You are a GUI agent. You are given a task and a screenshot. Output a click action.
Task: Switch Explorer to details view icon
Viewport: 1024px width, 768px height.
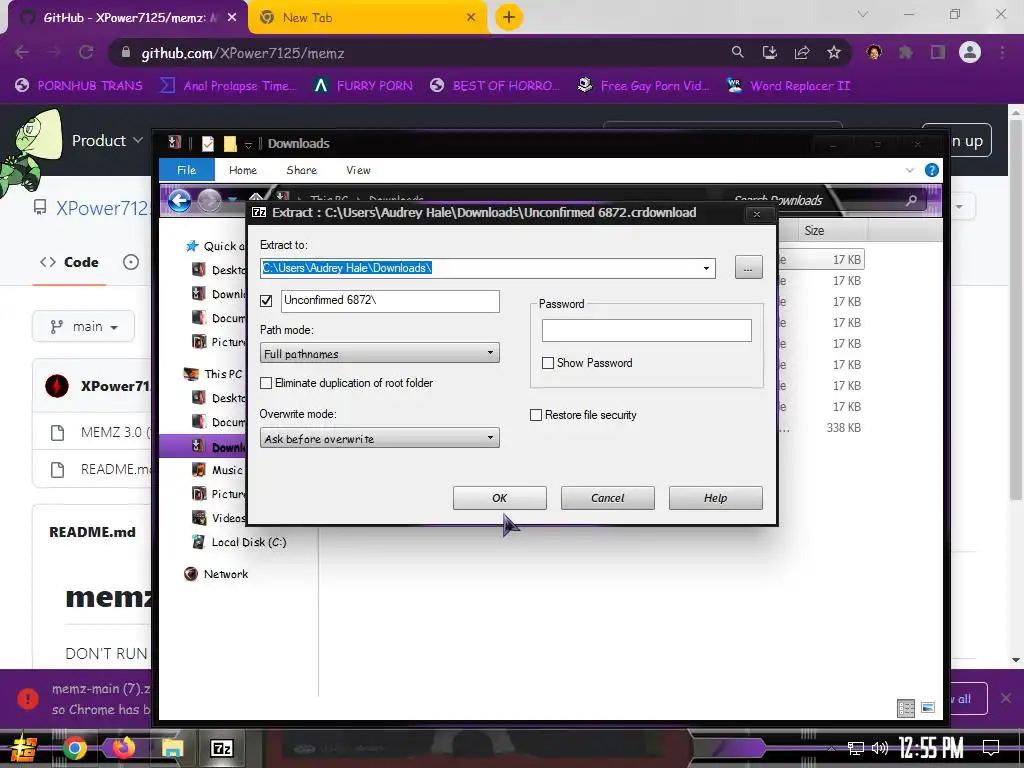pyautogui.click(x=906, y=708)
